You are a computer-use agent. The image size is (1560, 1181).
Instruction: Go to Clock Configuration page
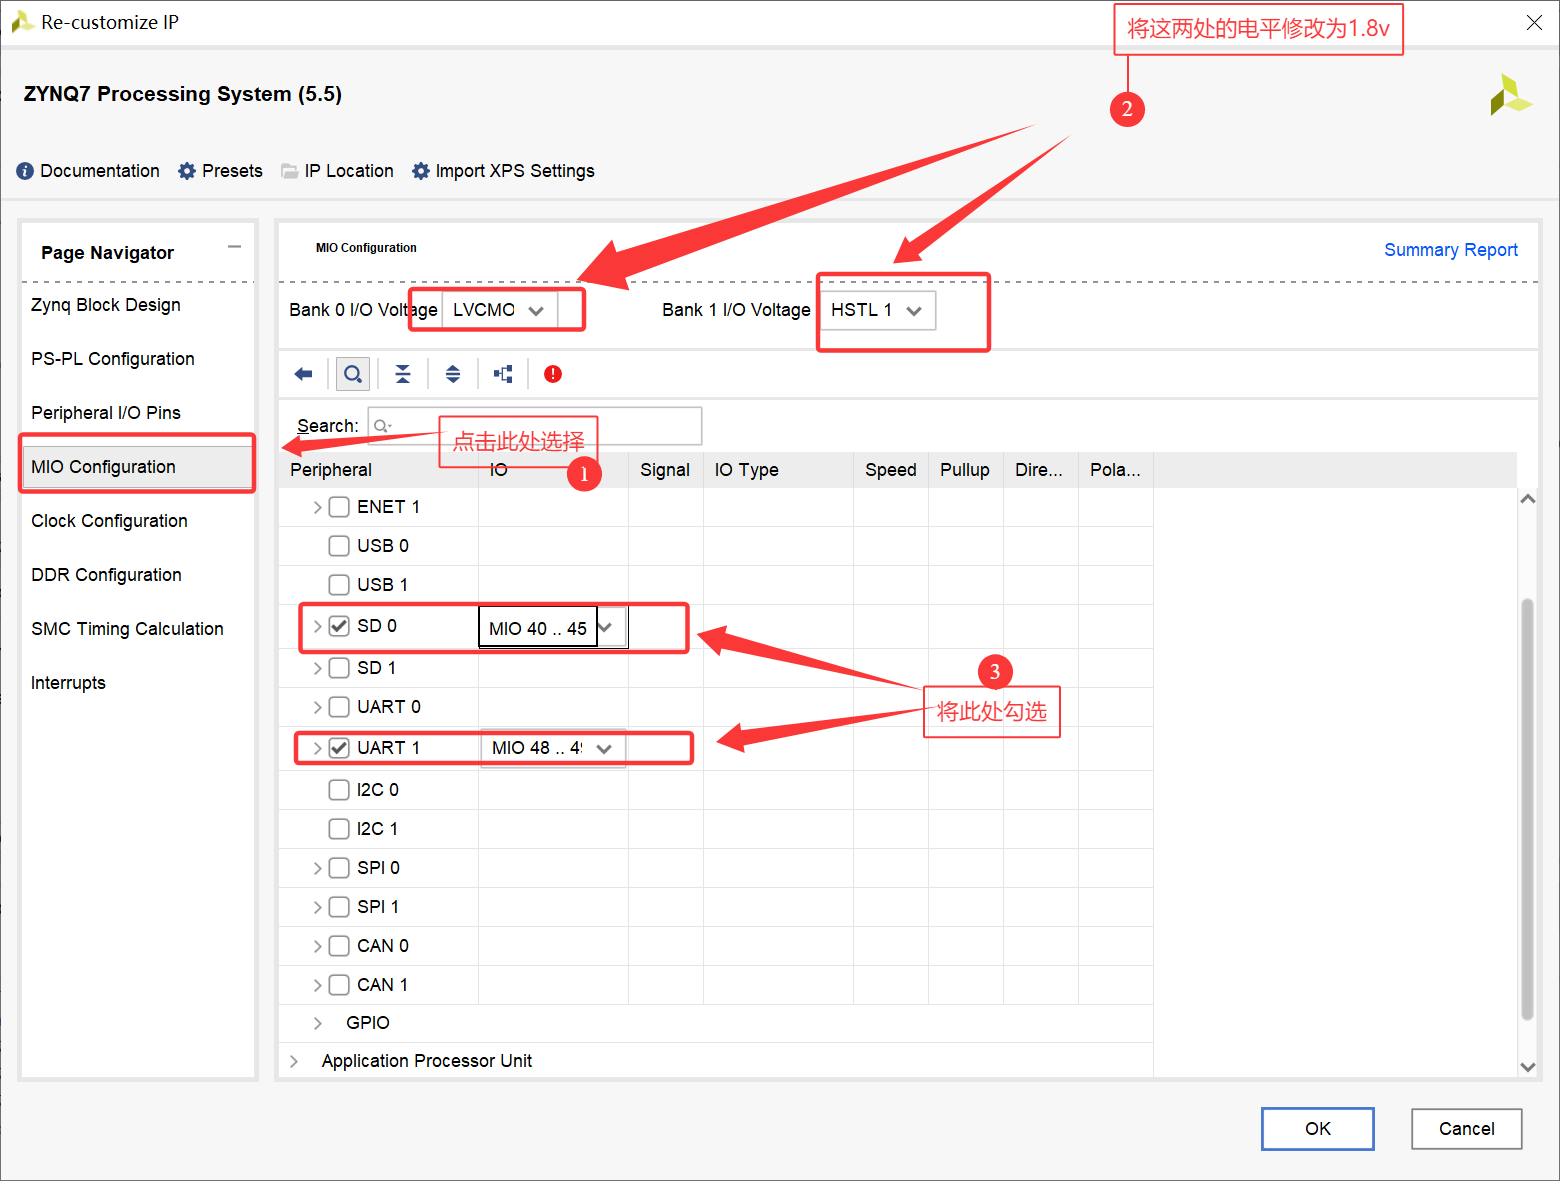(x=109, y=521)
